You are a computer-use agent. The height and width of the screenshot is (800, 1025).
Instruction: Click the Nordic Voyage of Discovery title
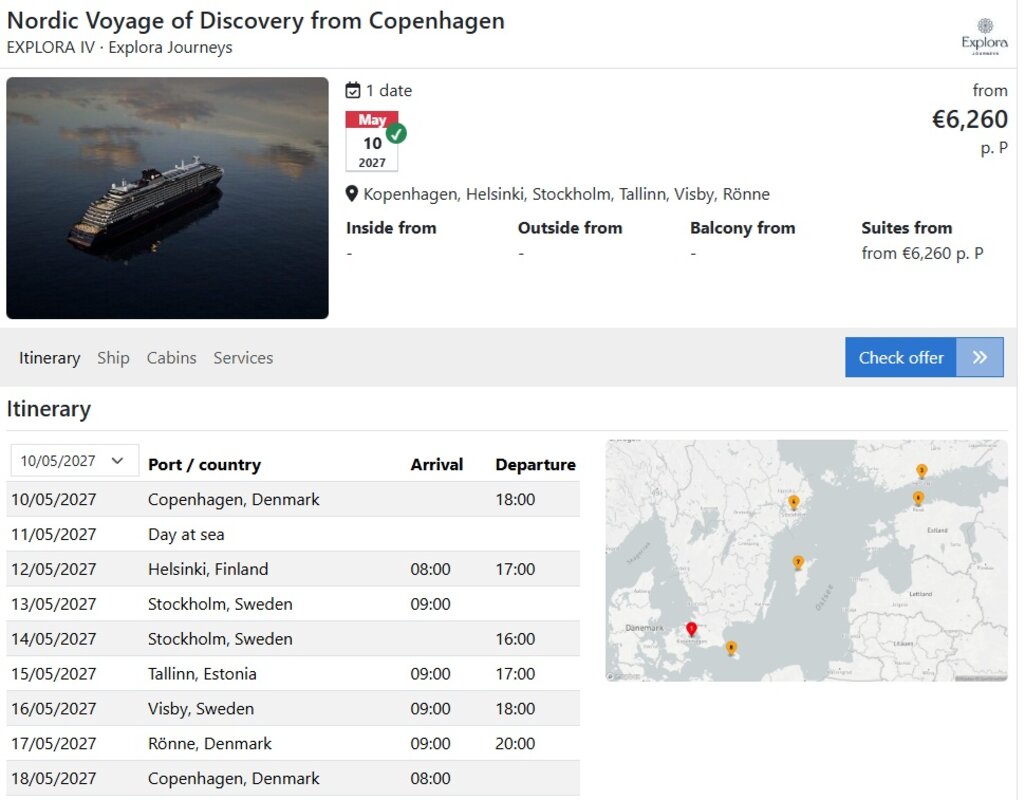256,20
